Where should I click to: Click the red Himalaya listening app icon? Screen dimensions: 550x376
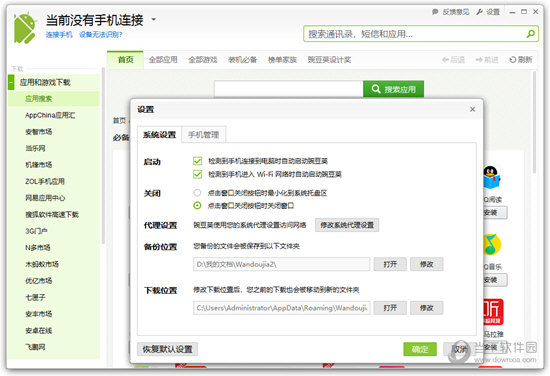coord(493,311)
